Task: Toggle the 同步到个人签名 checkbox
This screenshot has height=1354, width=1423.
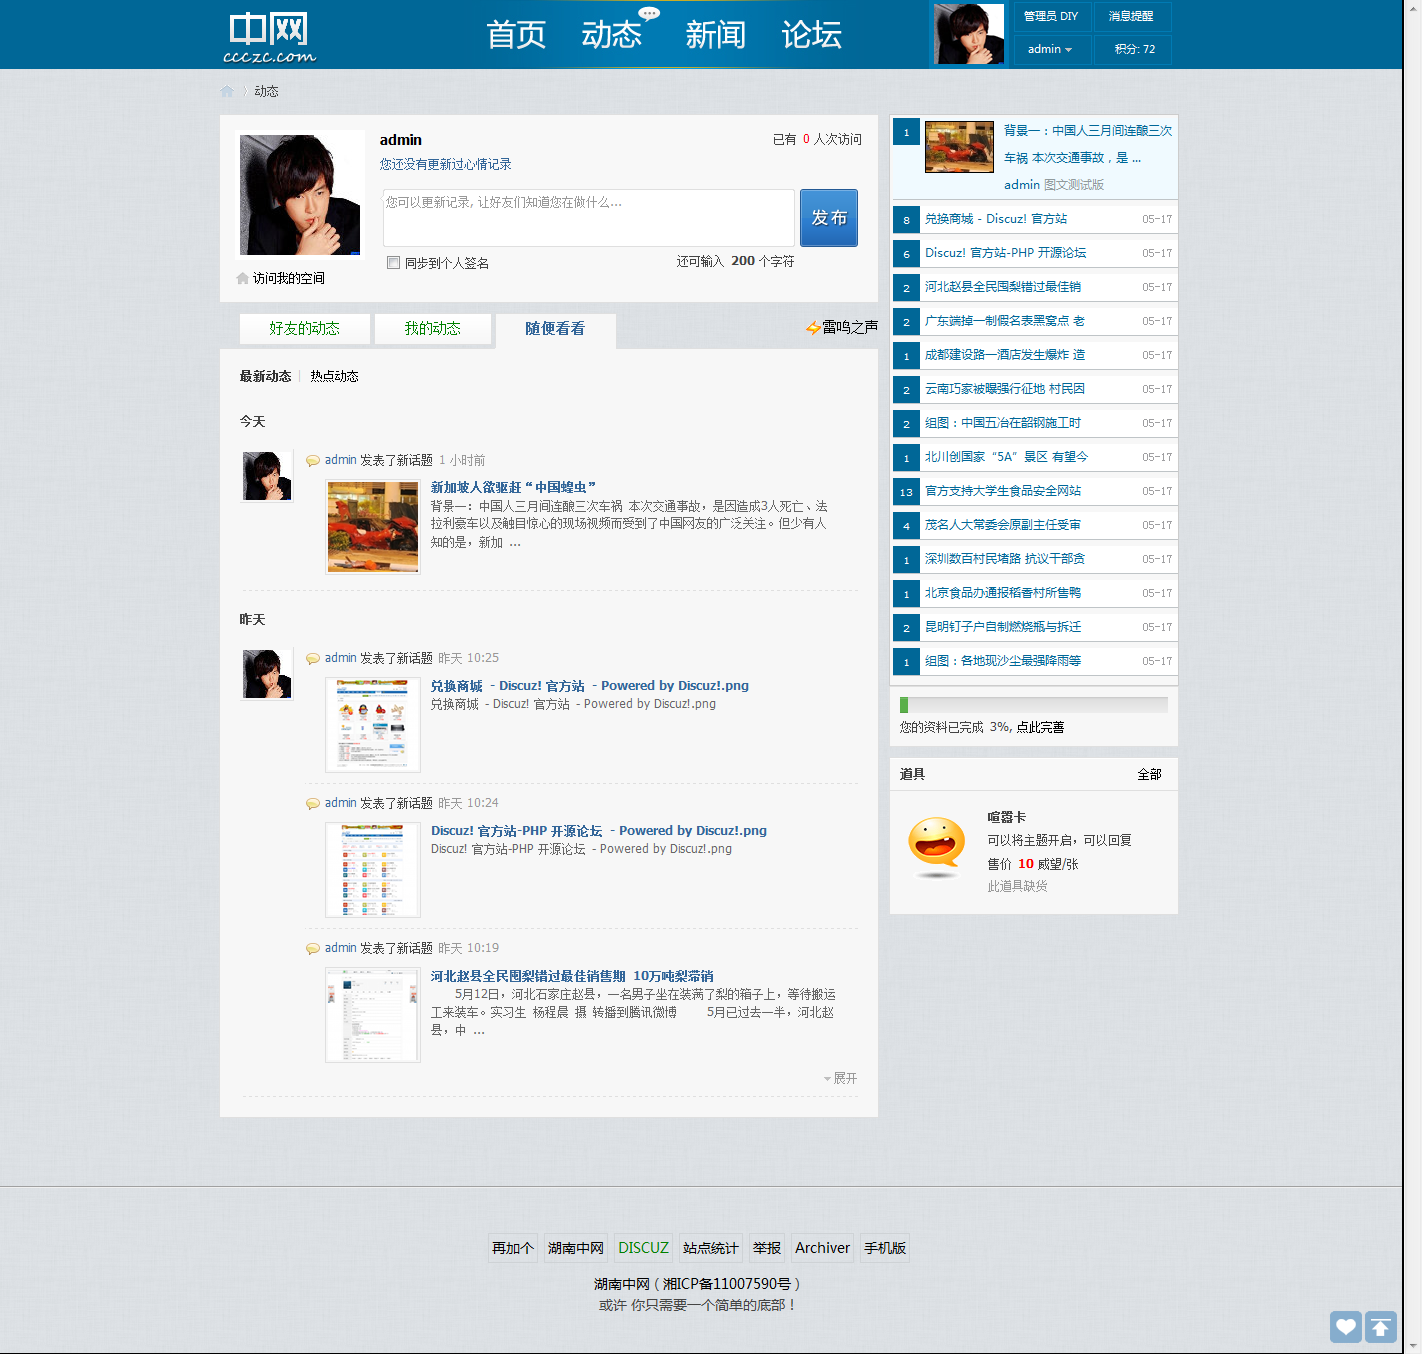Action: (393, 263)
